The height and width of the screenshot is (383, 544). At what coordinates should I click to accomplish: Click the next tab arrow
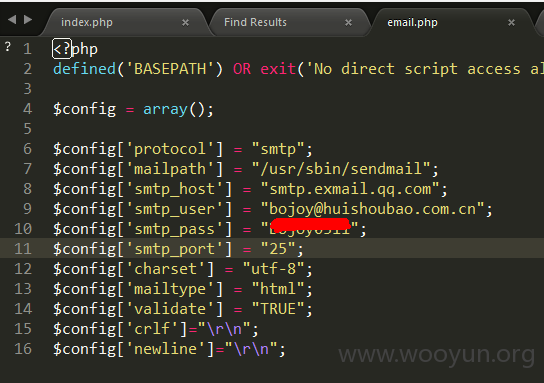(x=28, y=20)
